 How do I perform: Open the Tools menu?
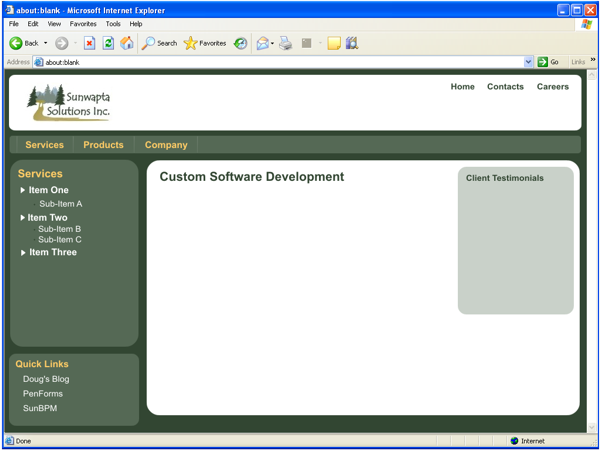coord(113,23)
